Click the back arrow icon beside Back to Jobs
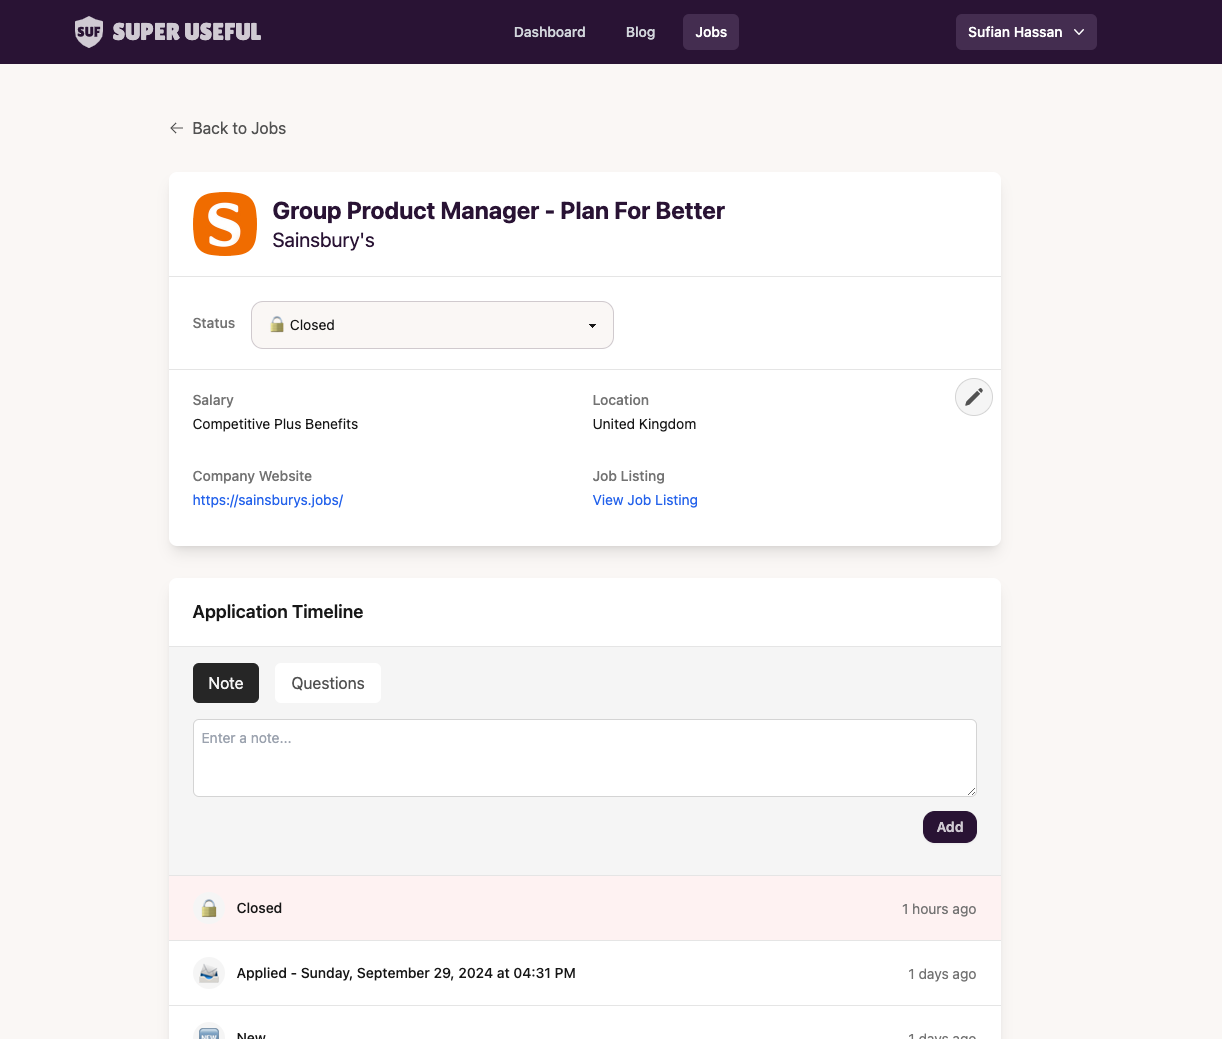Viewport: 1222px width, 1039px height. click(176, 128)
